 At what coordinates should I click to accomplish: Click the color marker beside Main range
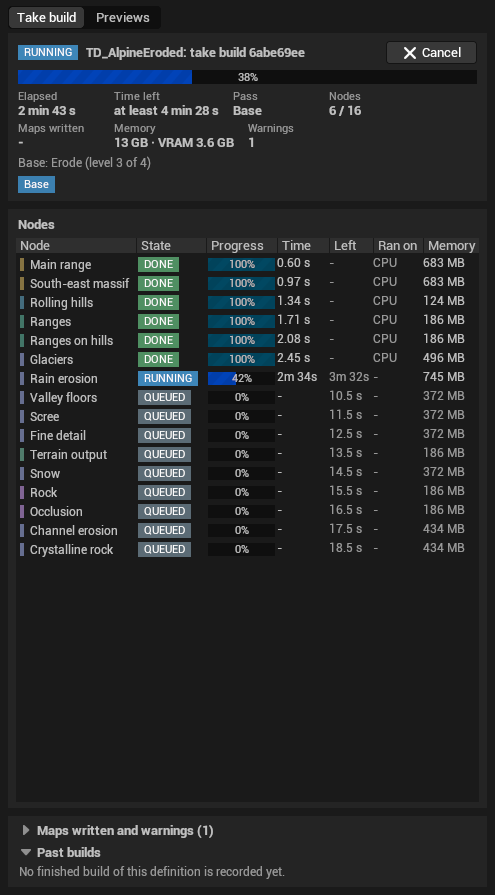click(22, 264)
